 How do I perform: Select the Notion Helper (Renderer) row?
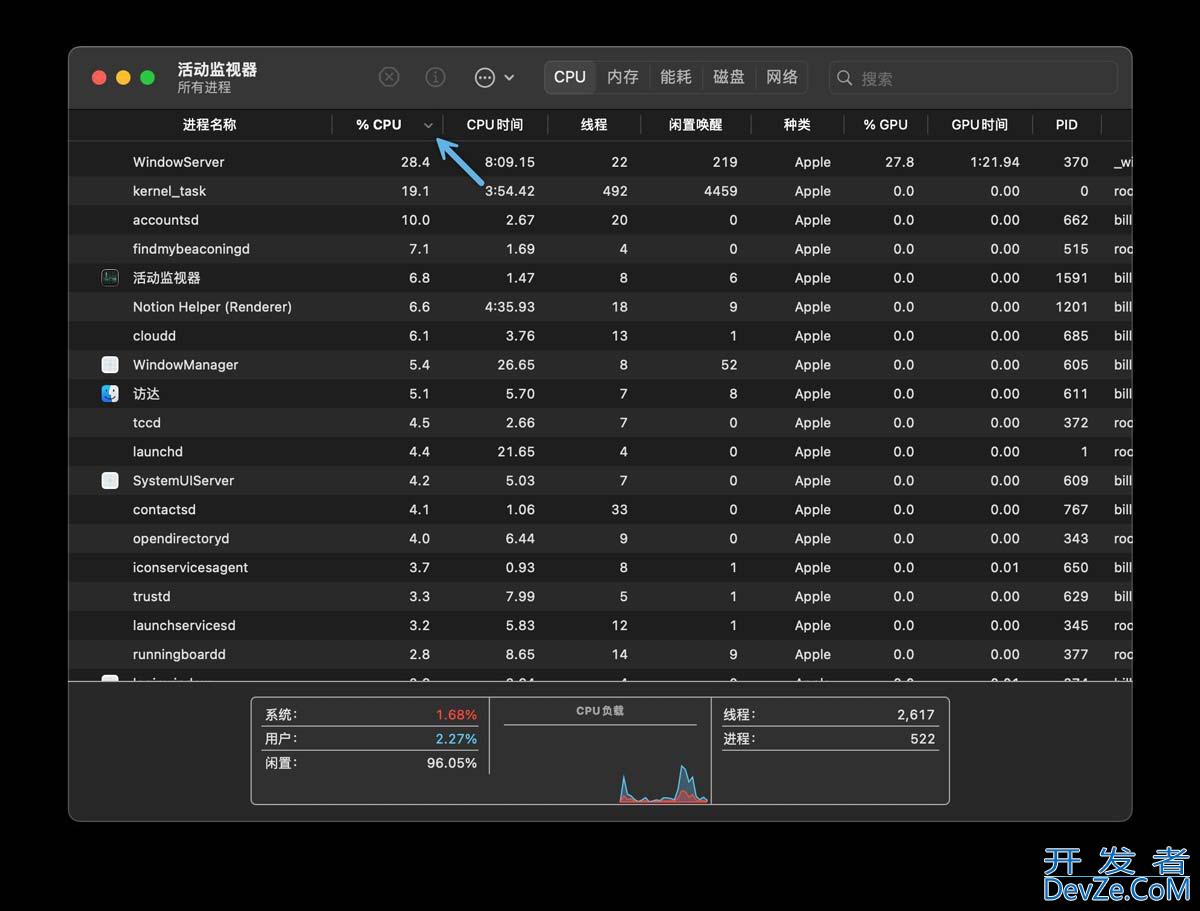point(600,307)
